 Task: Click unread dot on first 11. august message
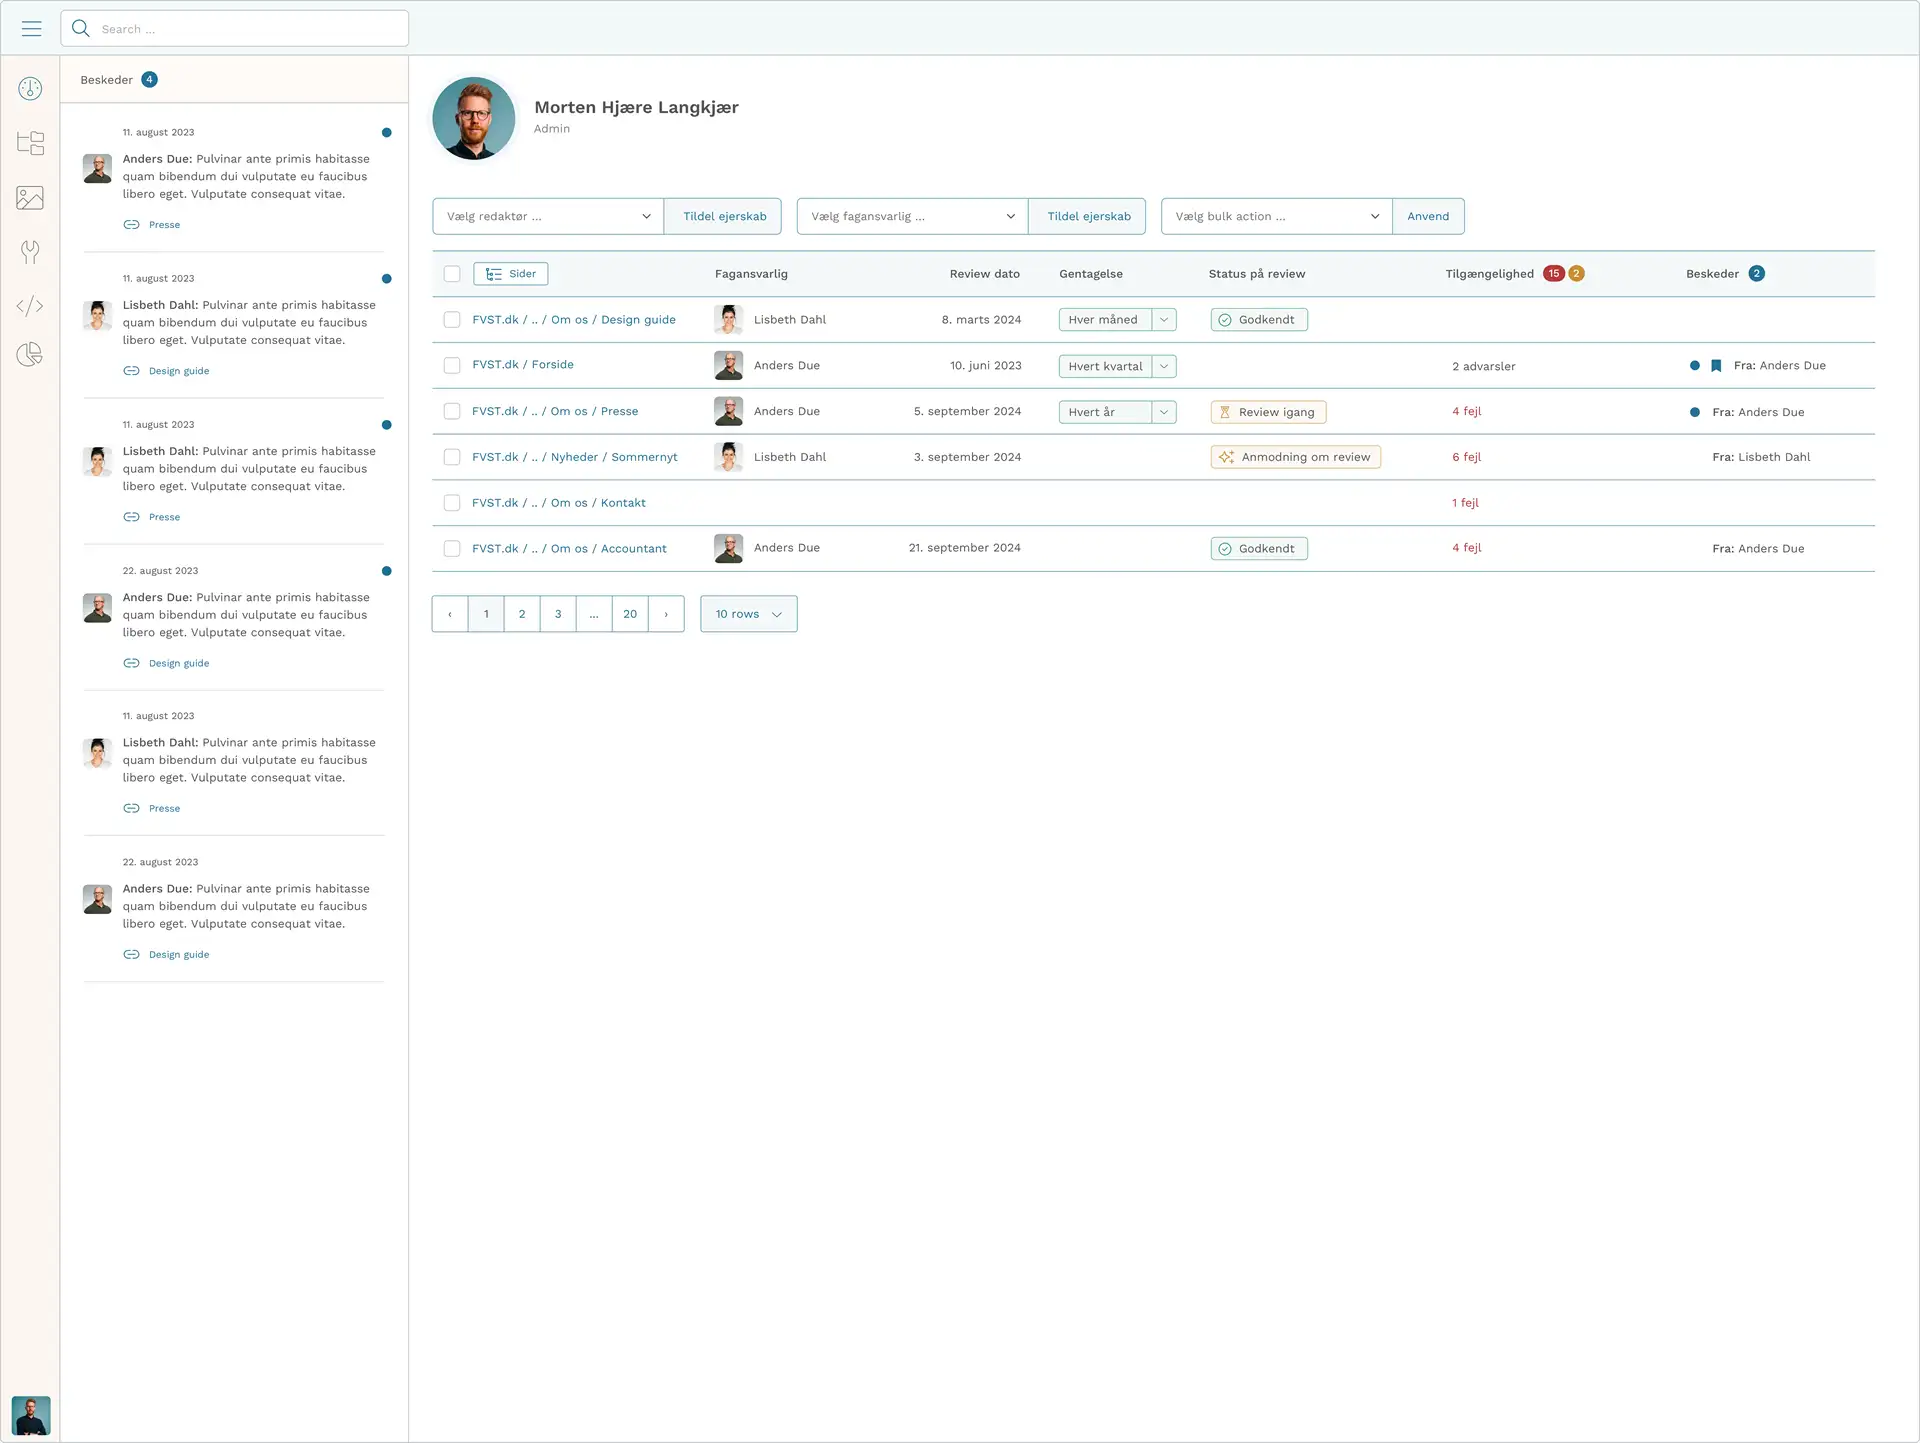pos(387,133)
